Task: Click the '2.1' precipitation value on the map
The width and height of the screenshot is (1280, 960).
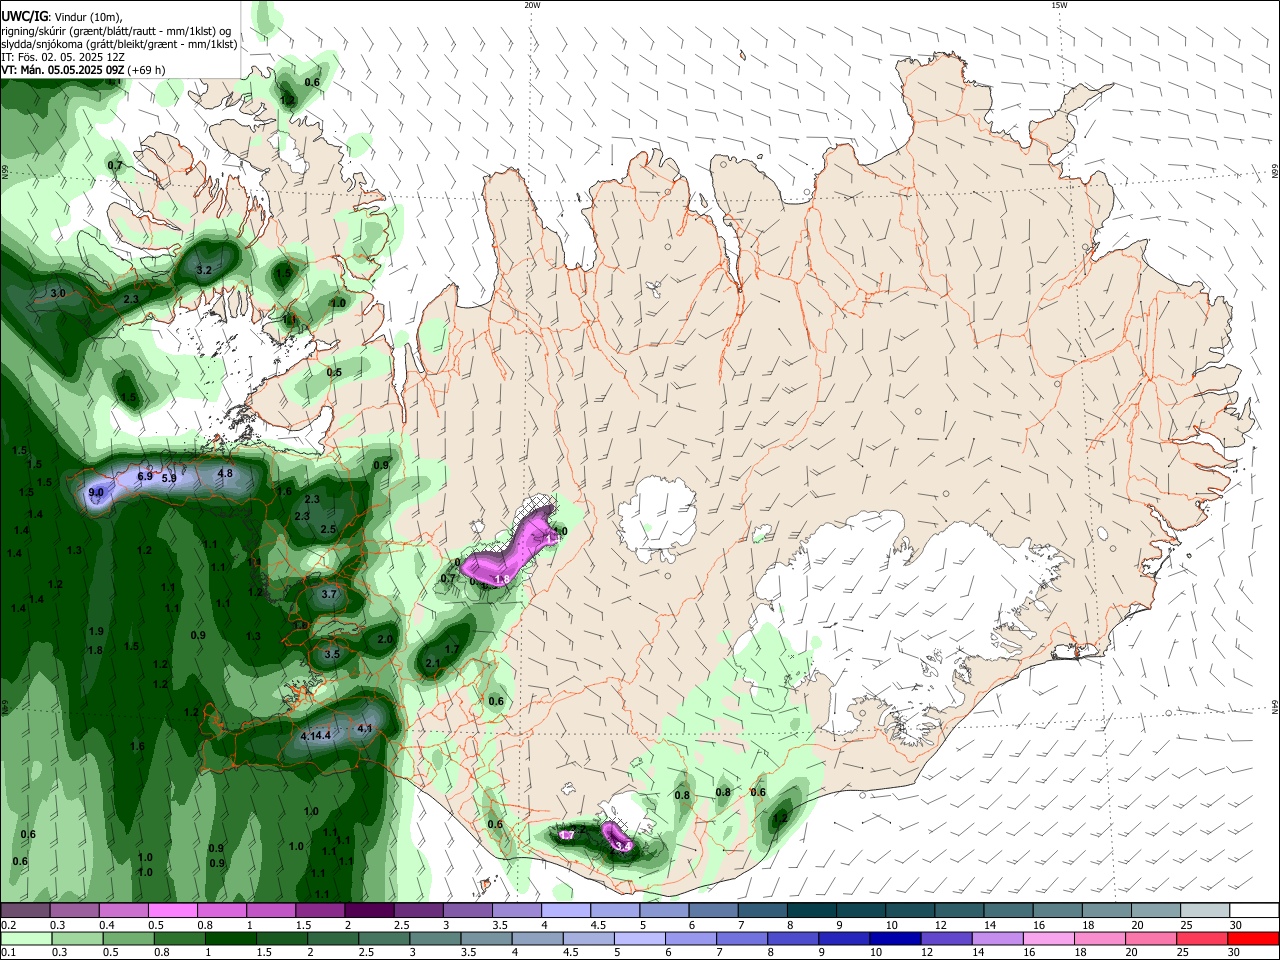Action: click(433, 664)
